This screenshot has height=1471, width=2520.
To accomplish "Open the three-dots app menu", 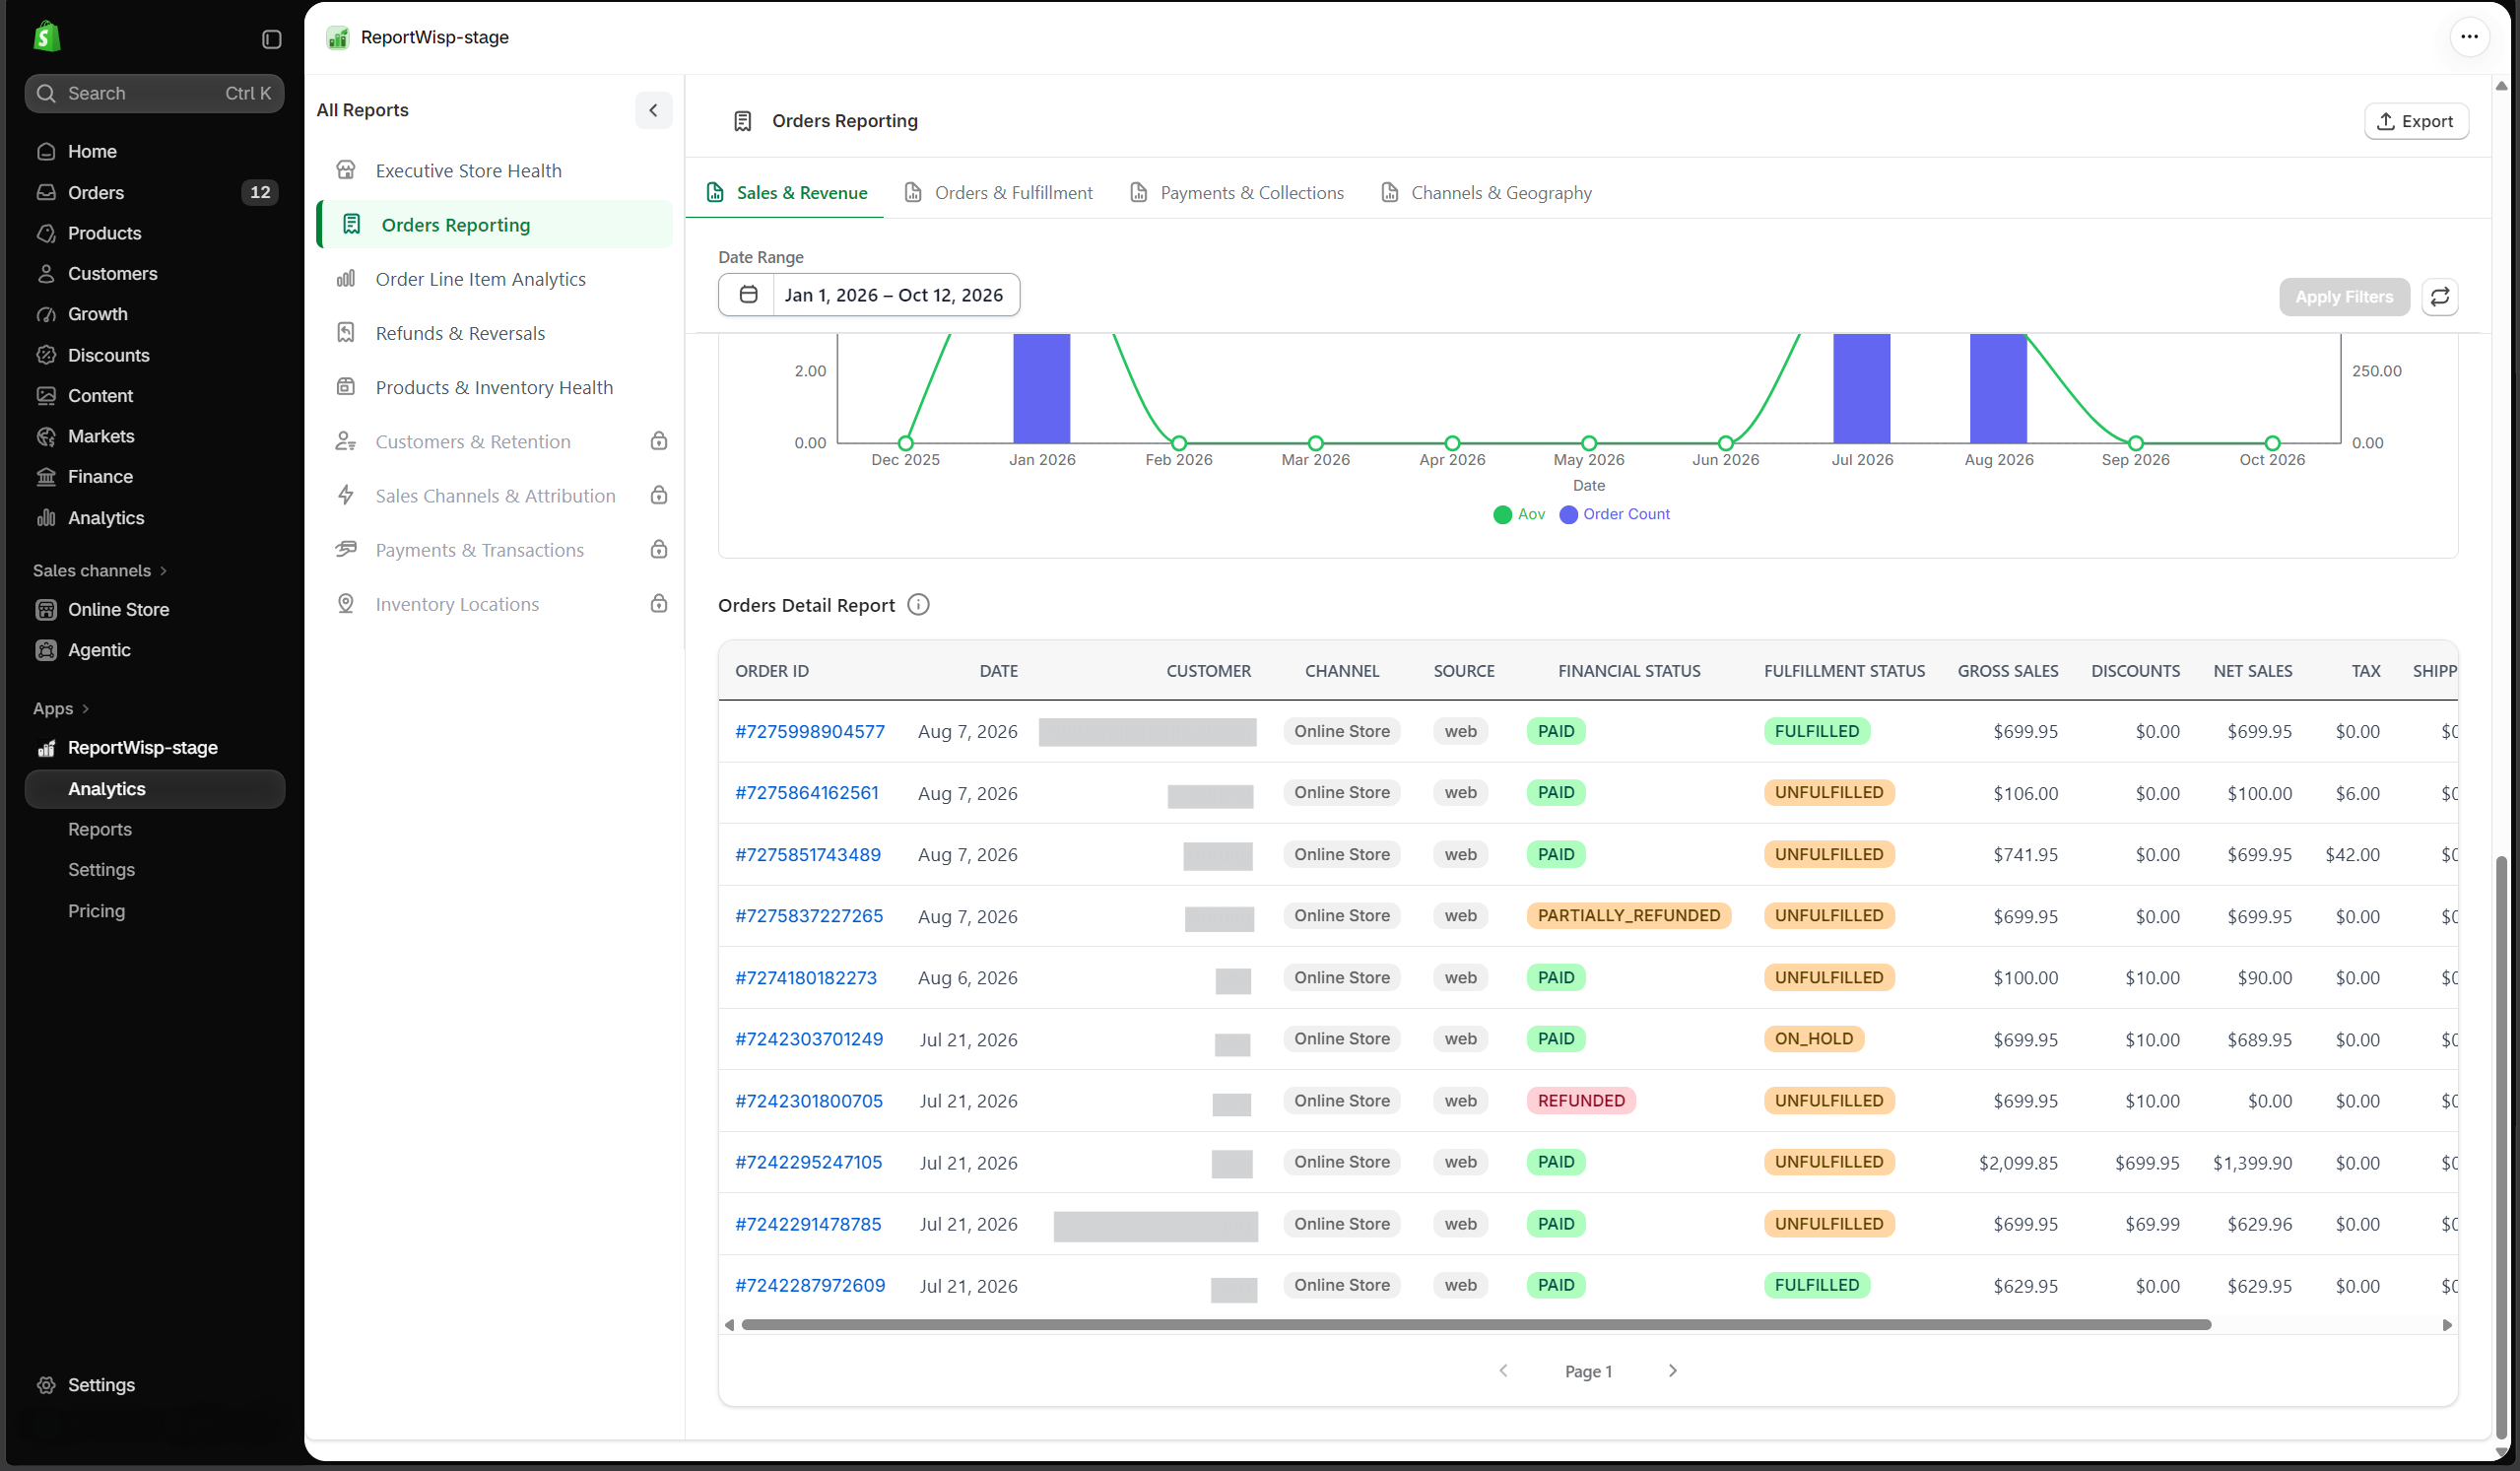I will pyautogui.click(x=2469, y=37).
